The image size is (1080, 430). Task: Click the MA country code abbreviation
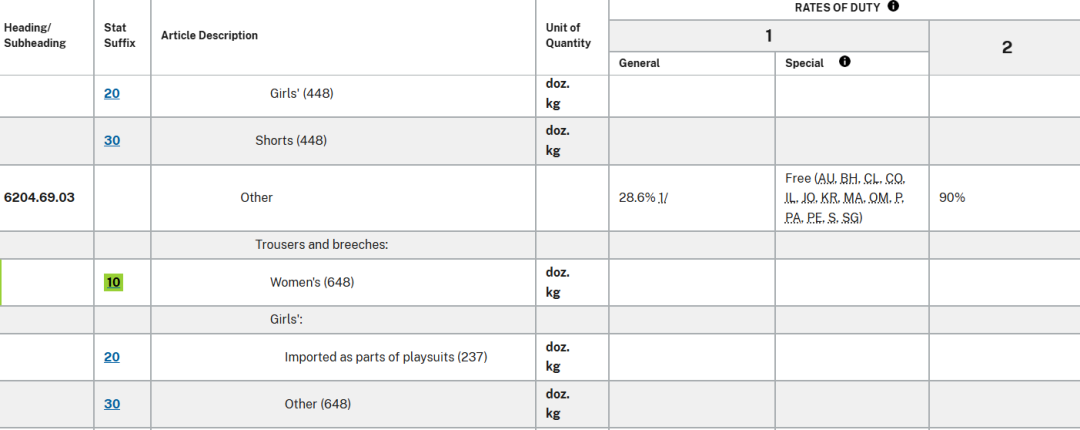[855, 198]
